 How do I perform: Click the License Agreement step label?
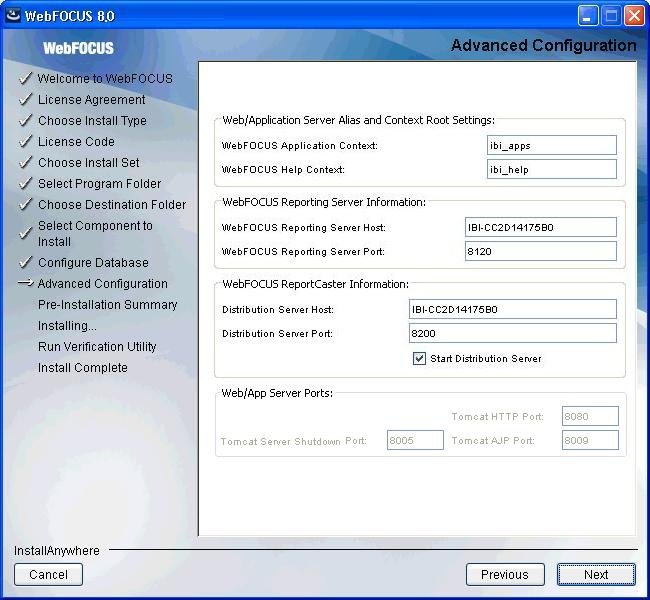pyautogui.click(x=92, y=100)
